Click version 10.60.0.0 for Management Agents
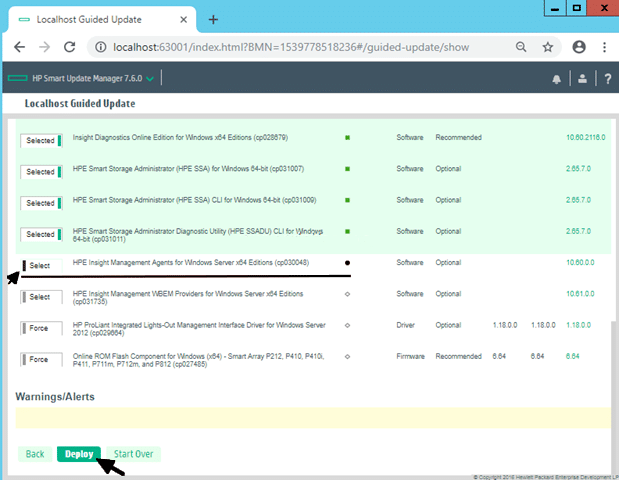Viewport: 619px width, 480px height. tap(580, 262)
